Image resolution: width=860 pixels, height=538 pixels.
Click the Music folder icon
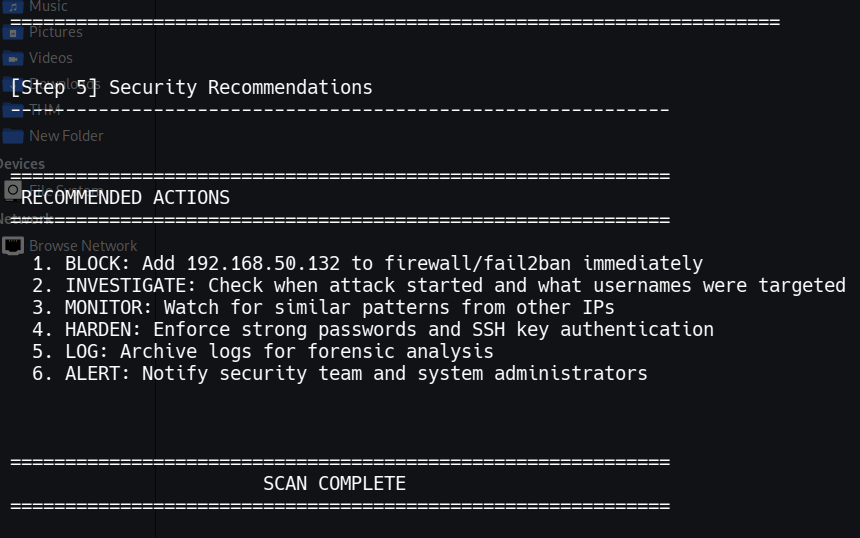pos(13,6)
